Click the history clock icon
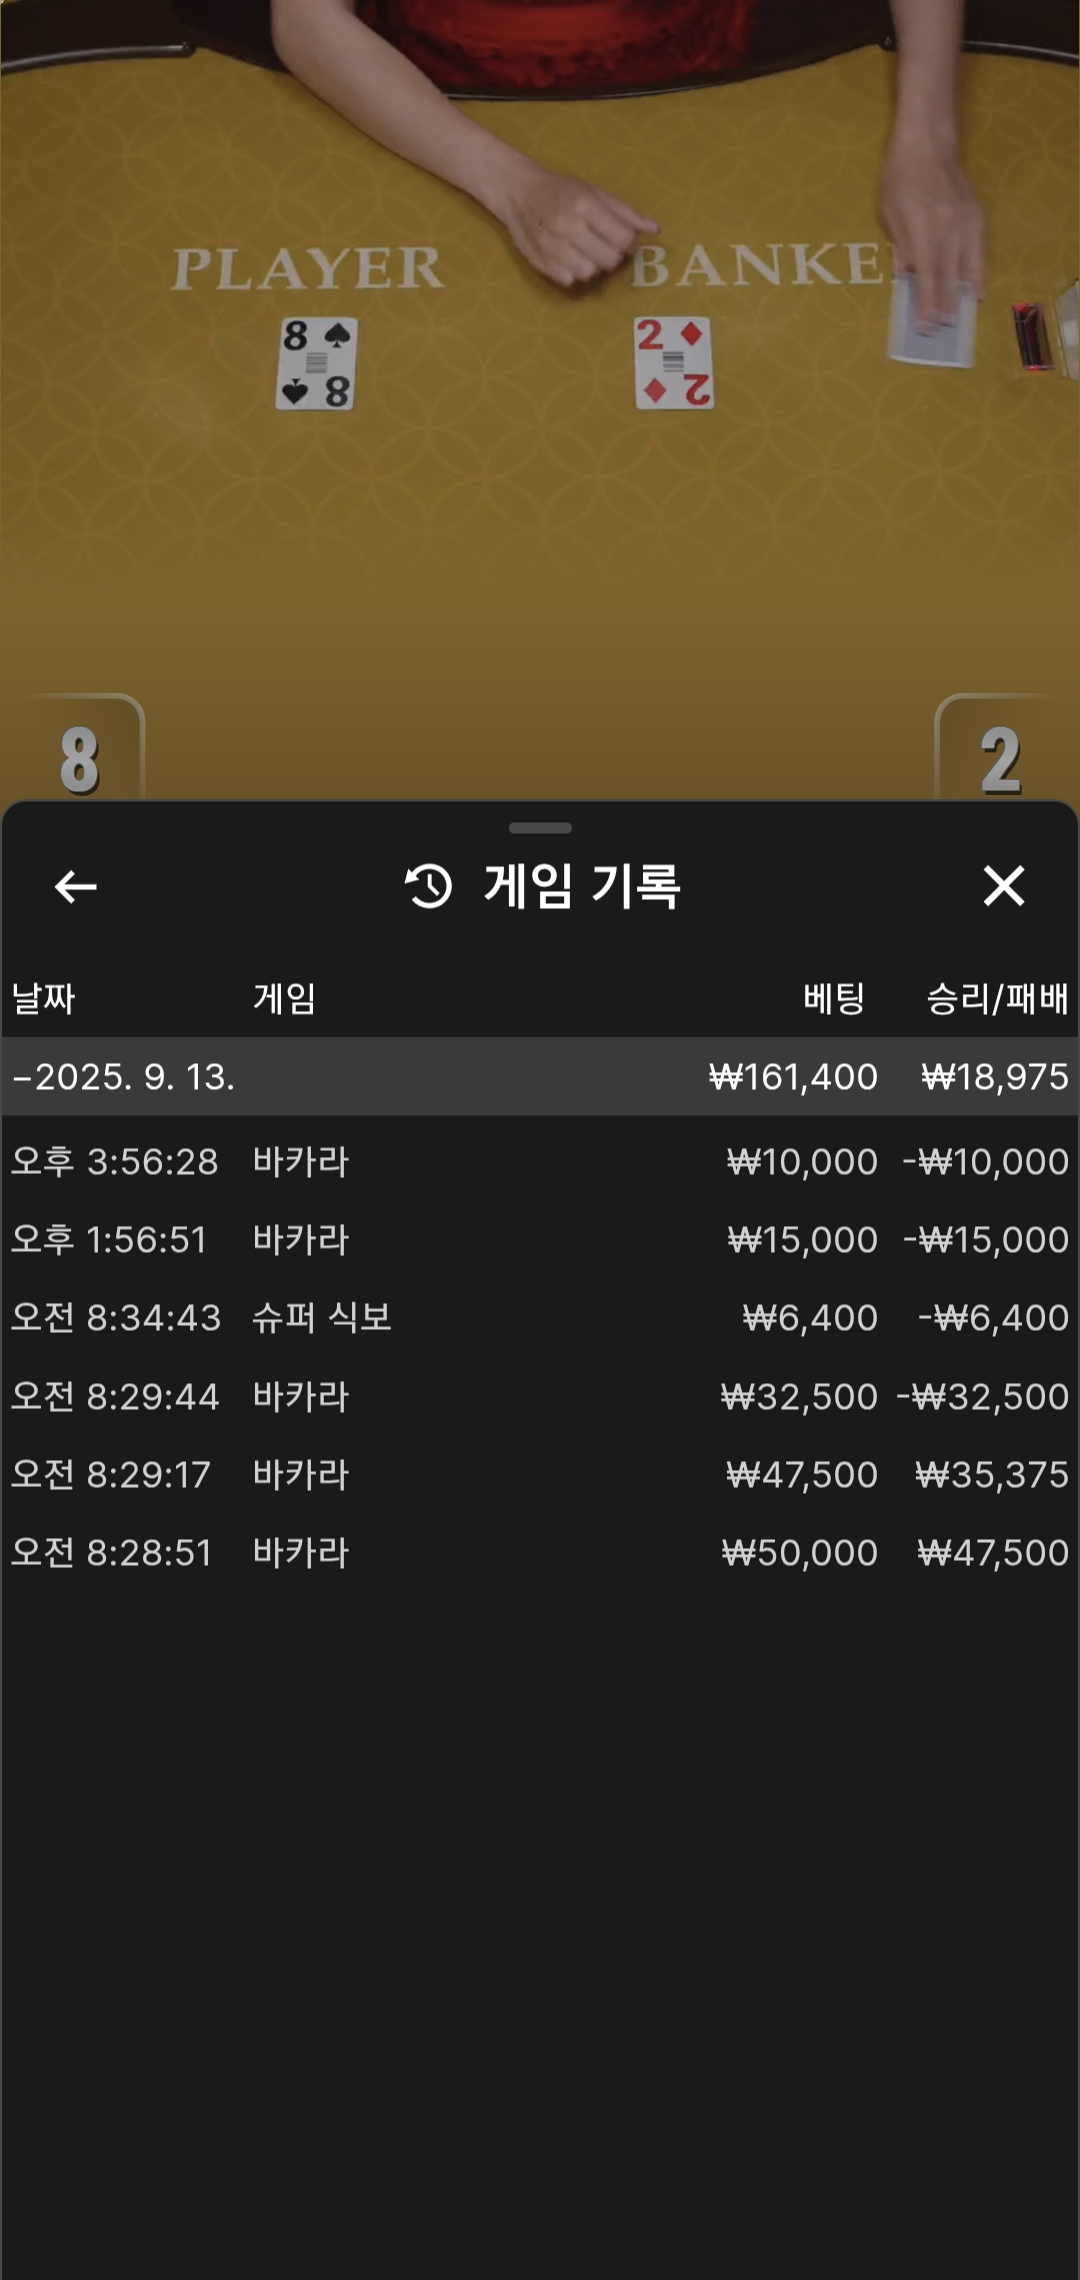 coord(429,886)
